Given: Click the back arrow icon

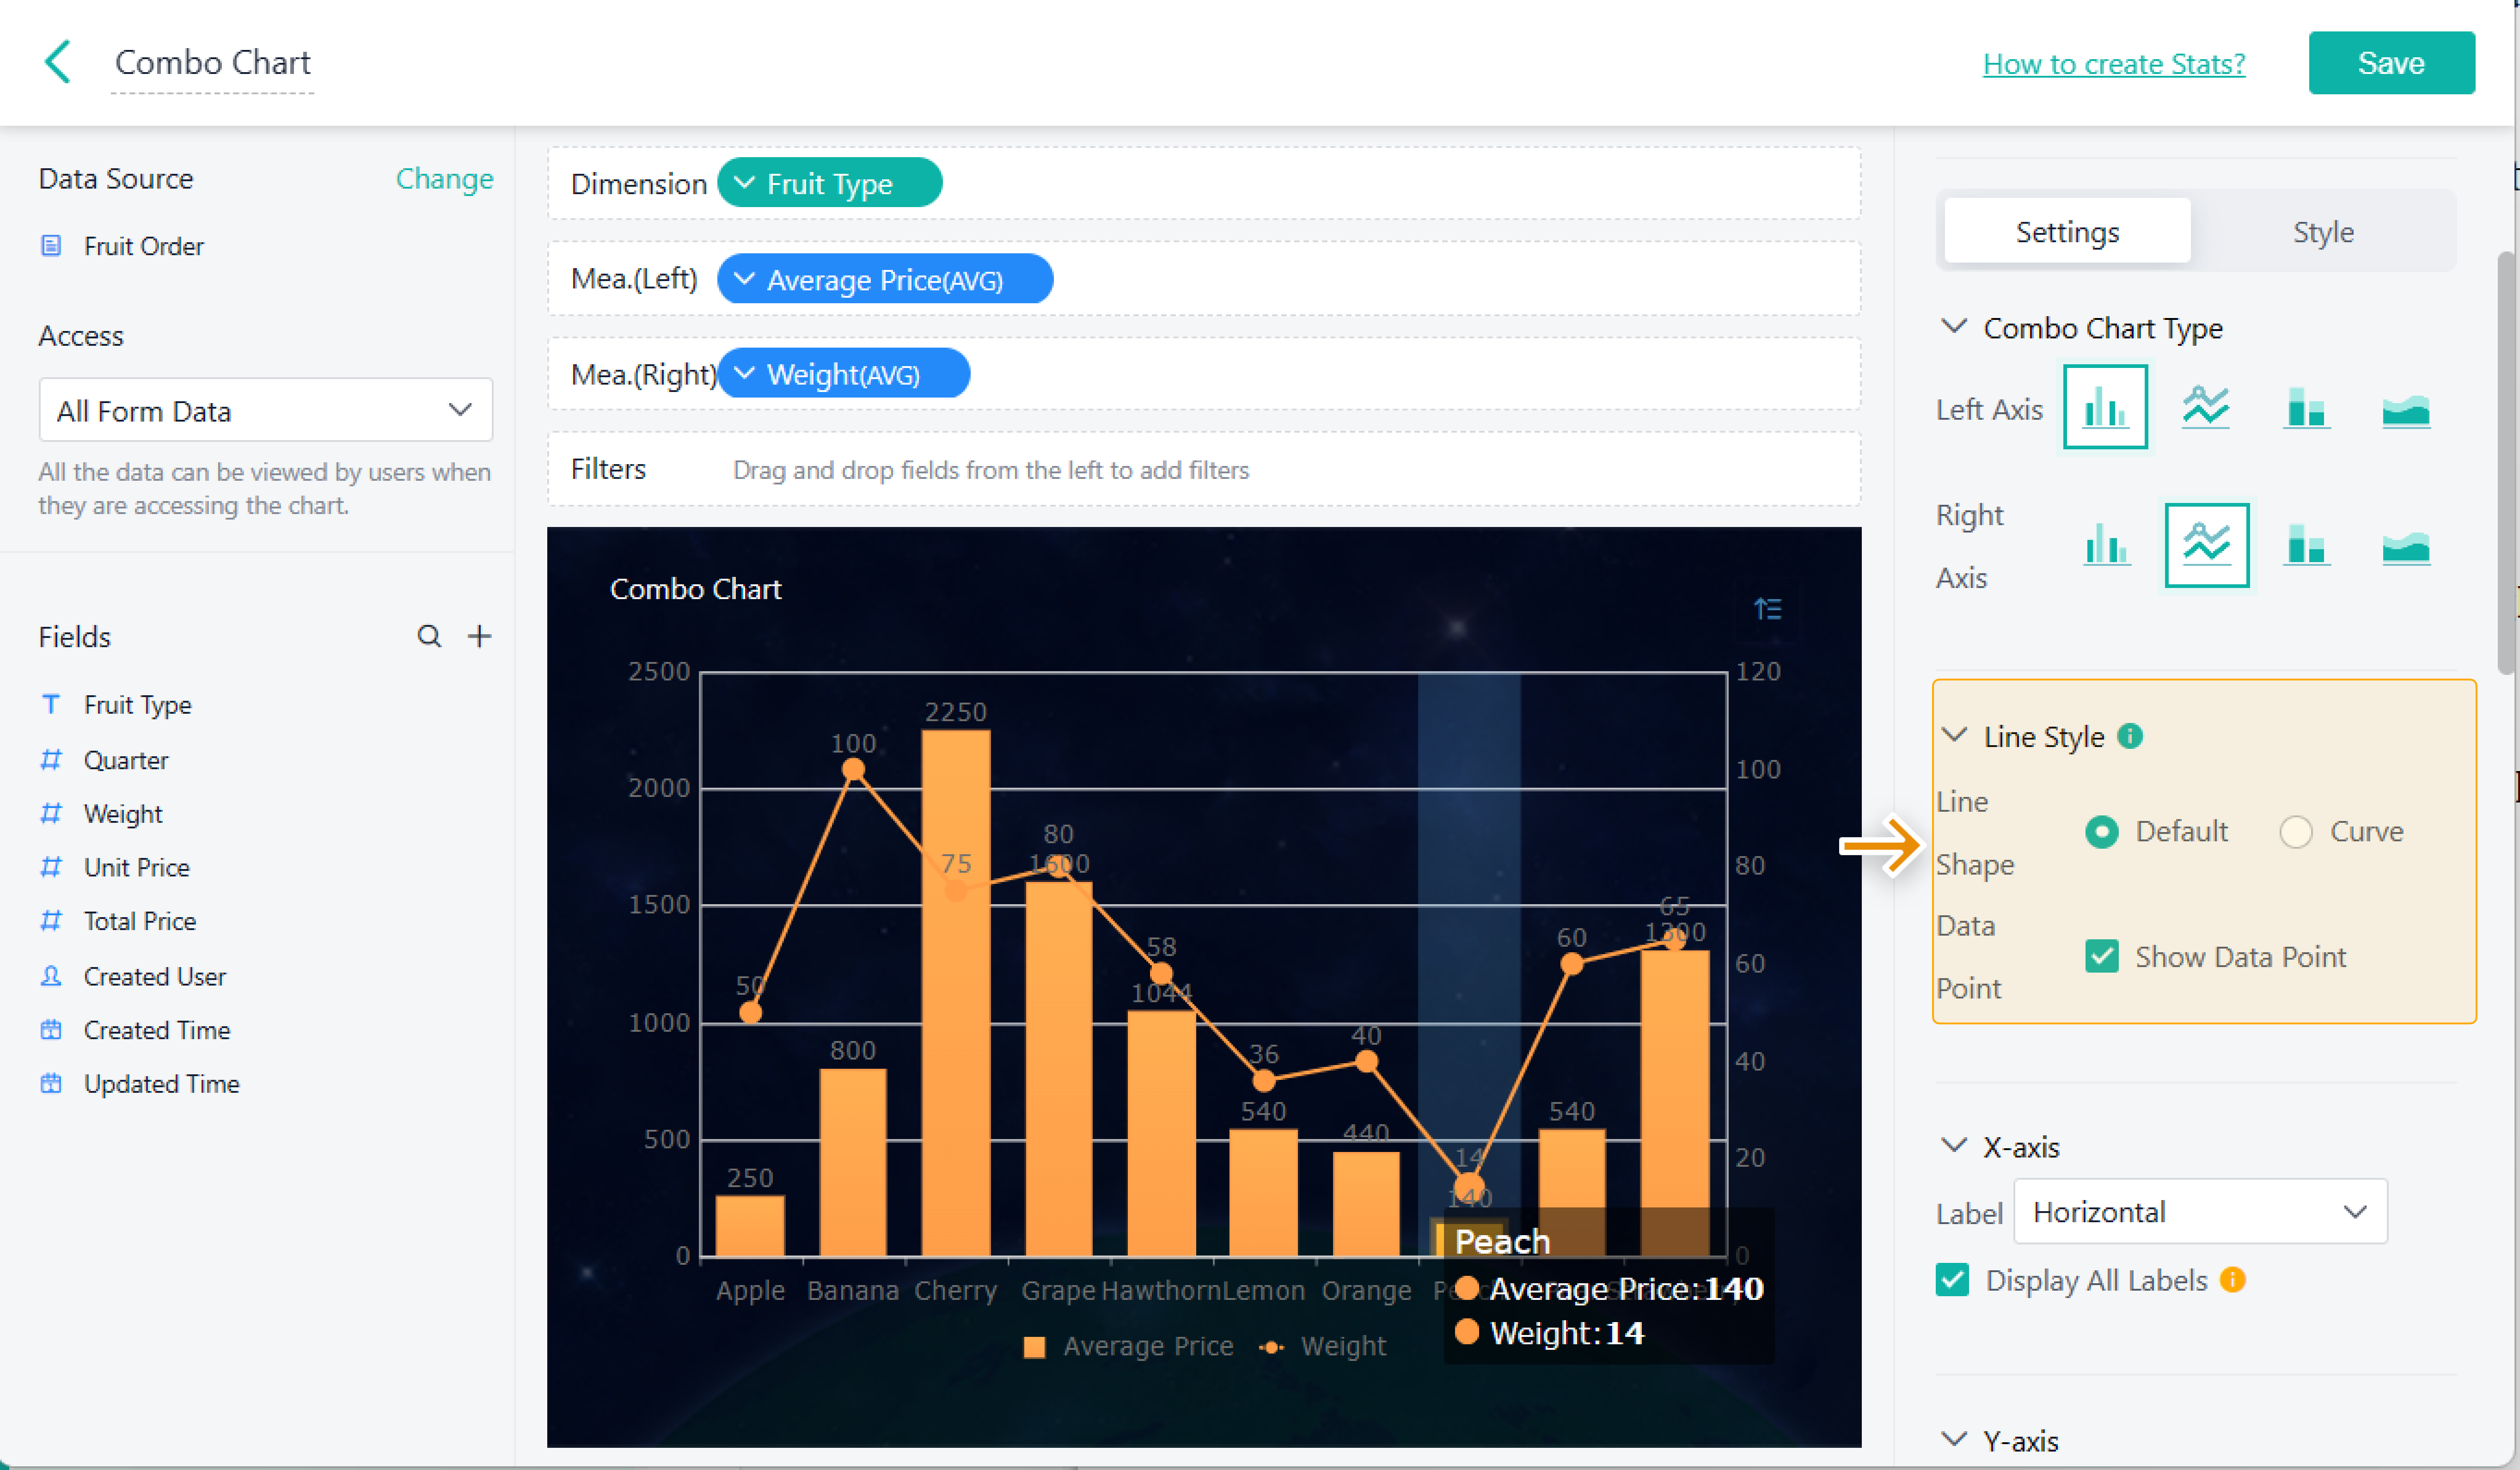Looking at the screenshot, I should coord(58,62).
